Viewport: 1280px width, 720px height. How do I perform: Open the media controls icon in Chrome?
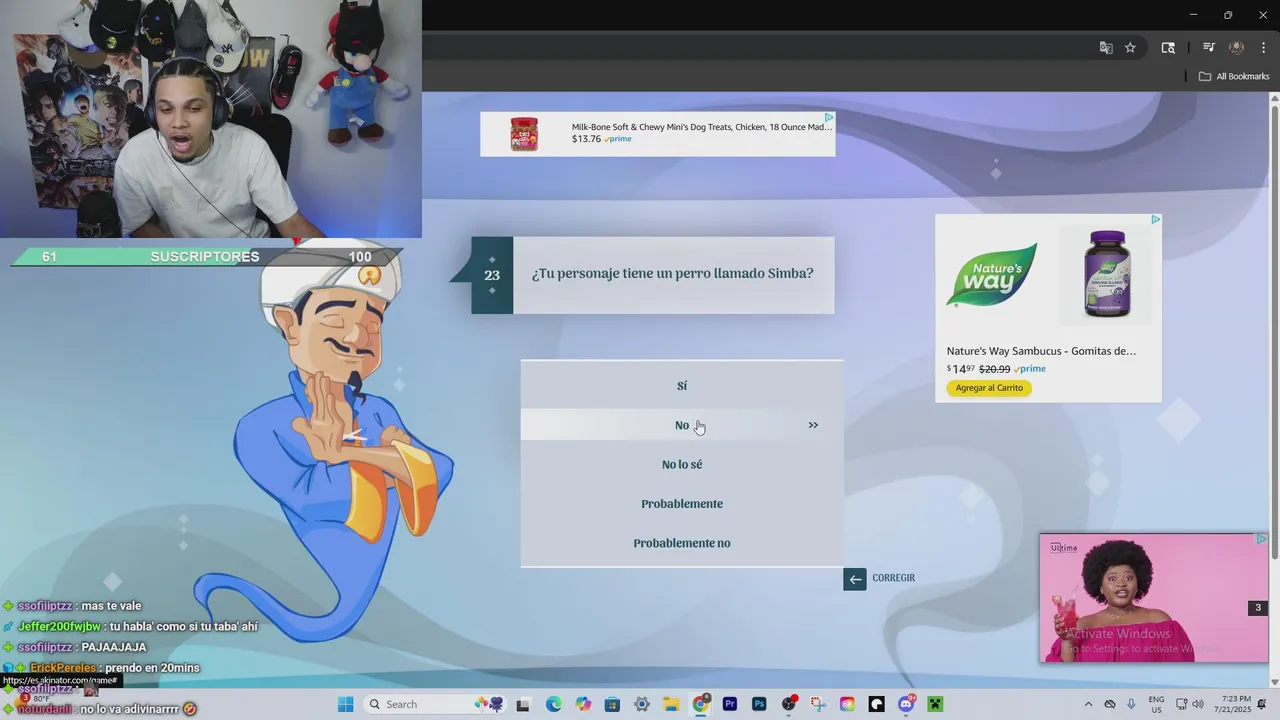tap(1208, 47)
